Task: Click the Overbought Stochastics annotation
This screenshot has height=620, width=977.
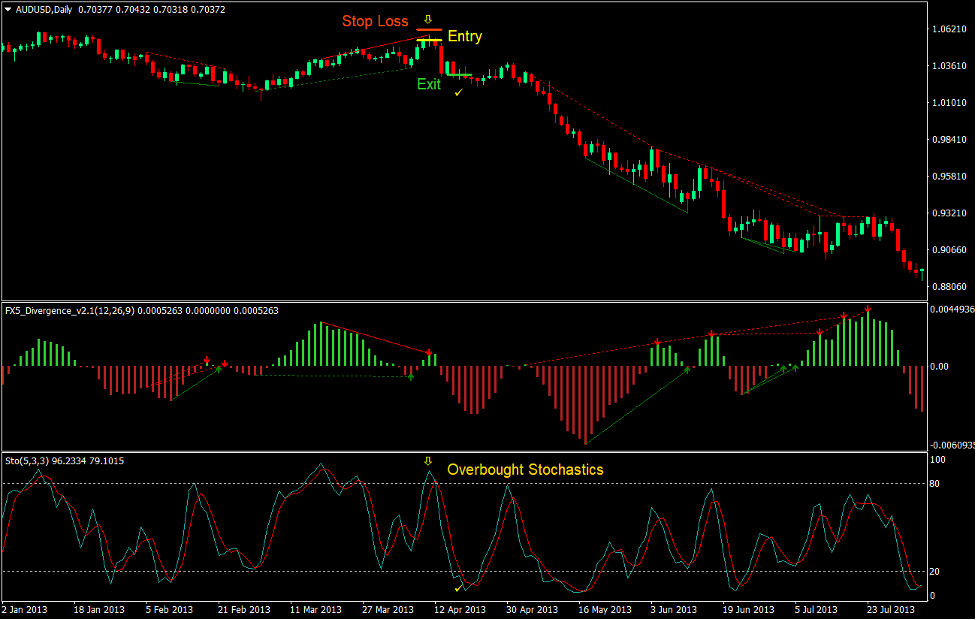Action: 525,469
